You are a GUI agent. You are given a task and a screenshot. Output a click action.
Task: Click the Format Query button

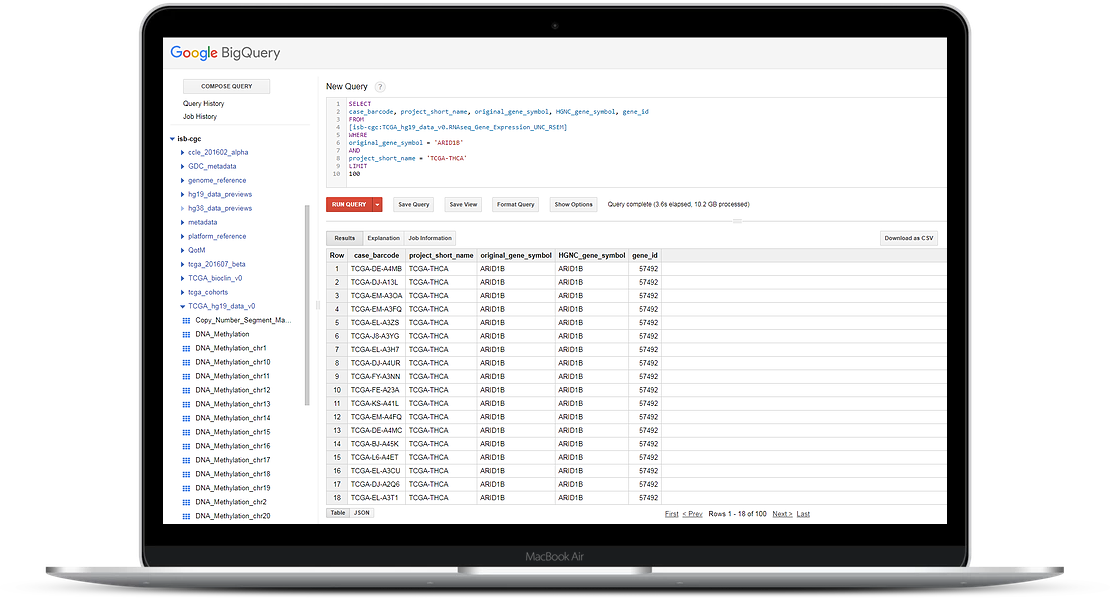pos(515,205)
